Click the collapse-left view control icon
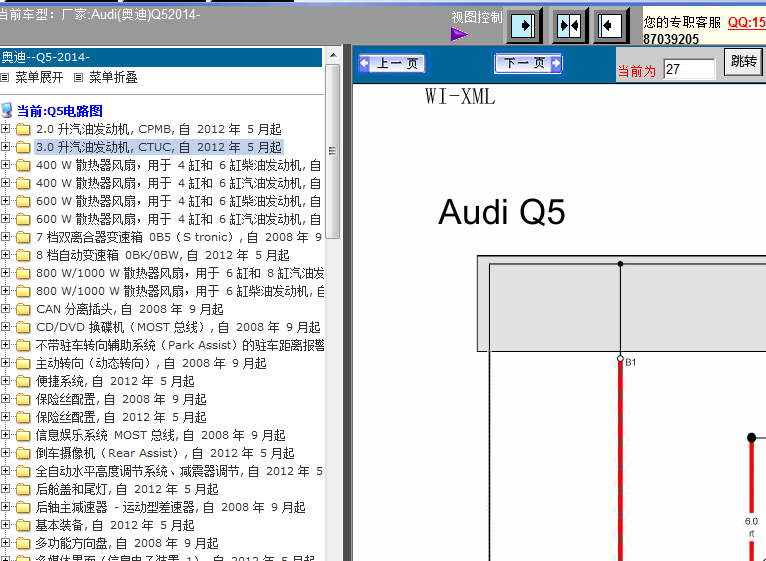Image resolution: width=766 pixels, height=561 pixels. [x=611, y=24]
